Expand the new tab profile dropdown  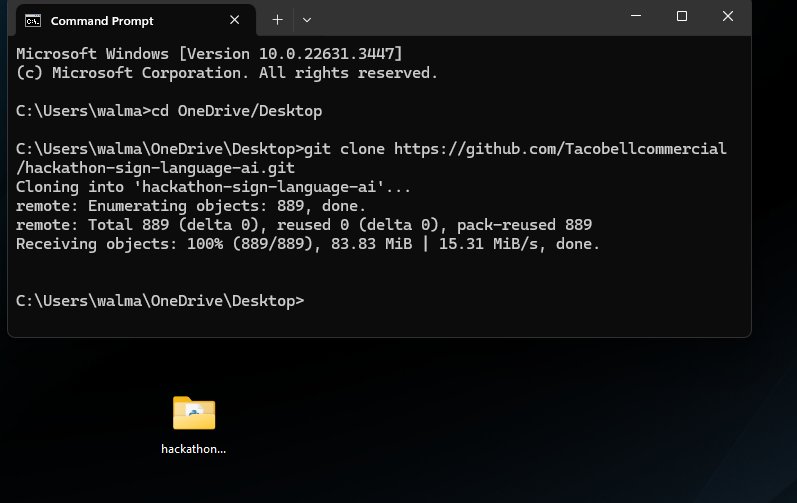(306, 20)
